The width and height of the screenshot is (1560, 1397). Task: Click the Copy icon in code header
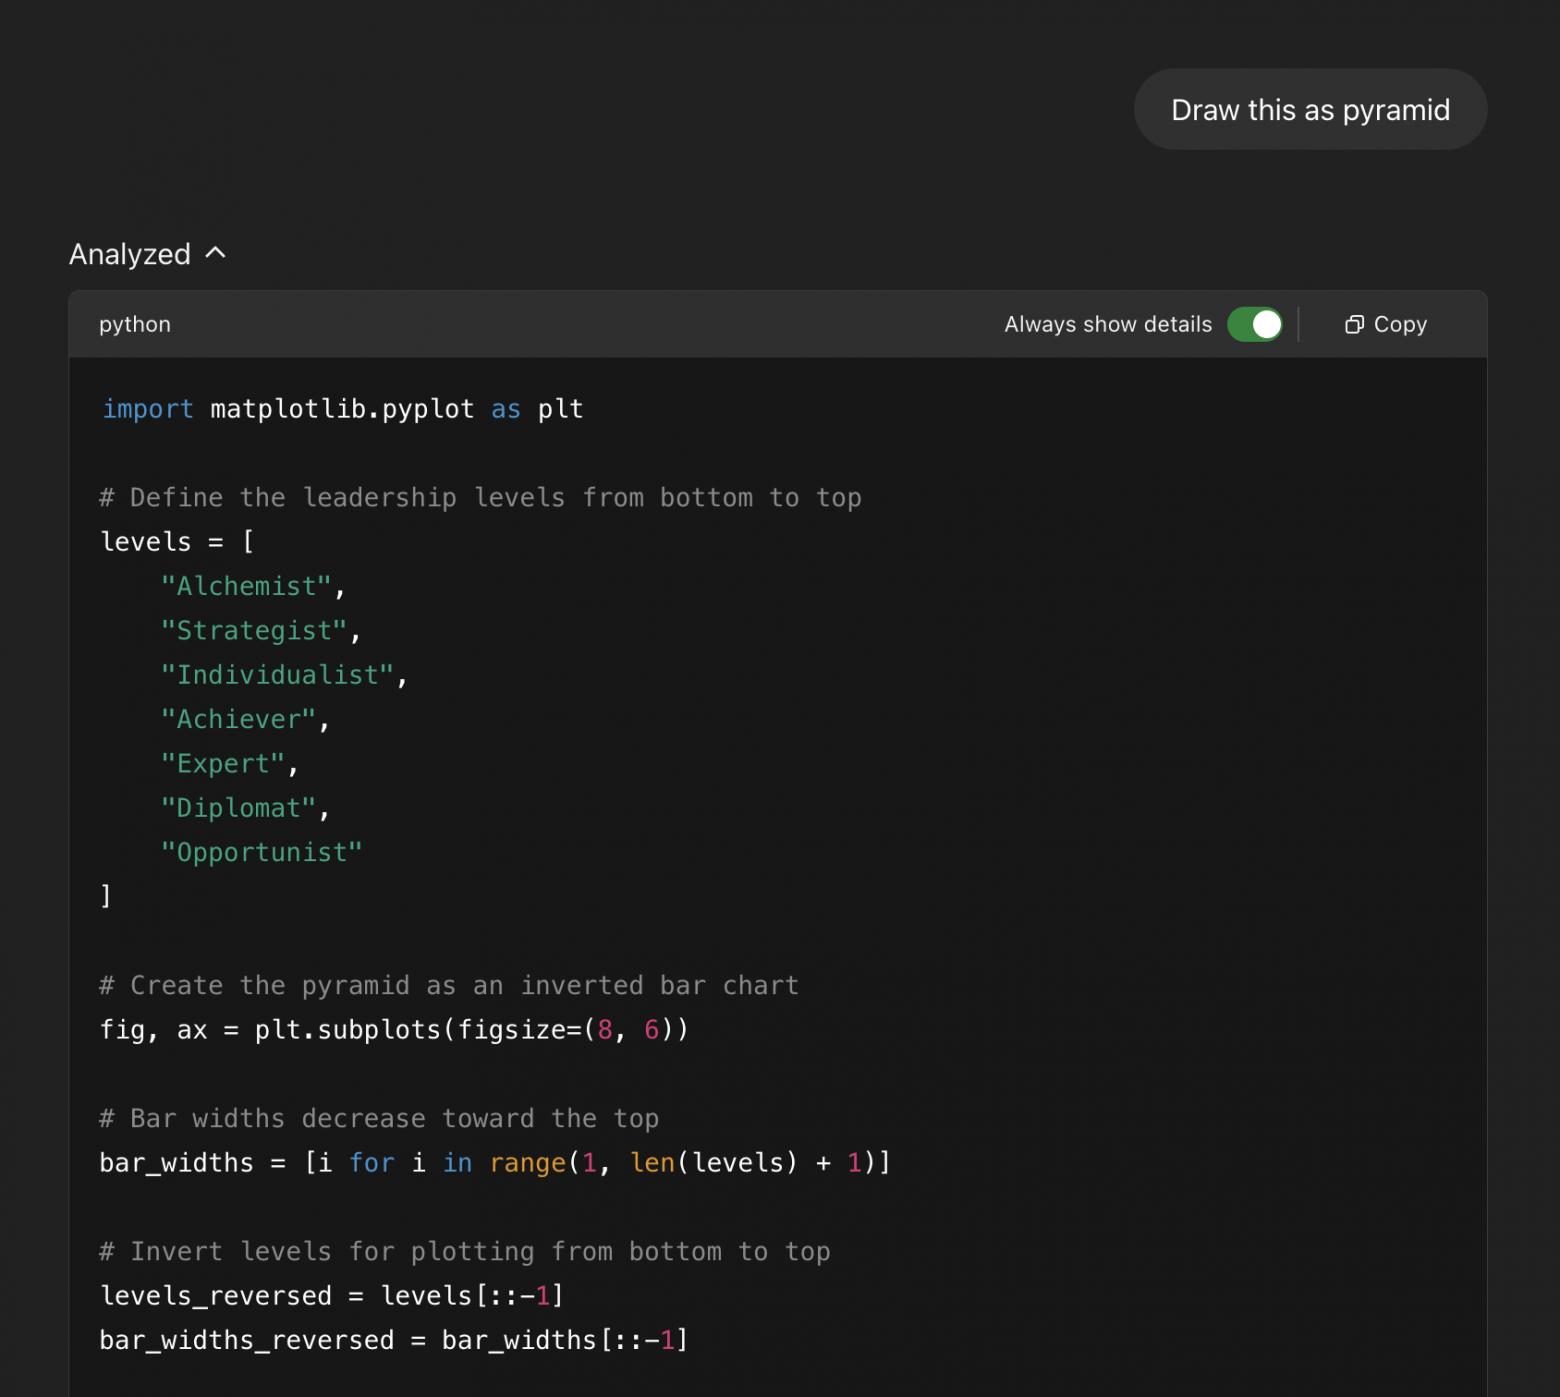pos(1354,325)
